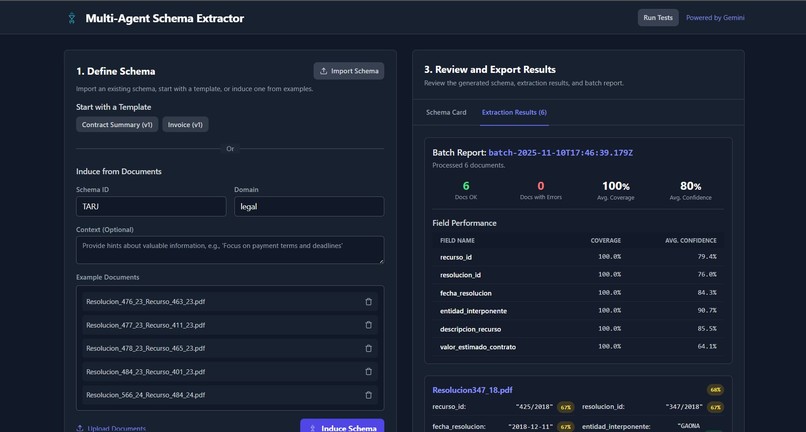The height and width of the screenshot is (432, 806).
Task: Select the fecha_resolucion field name row
Action: click(x=578, y=293)
